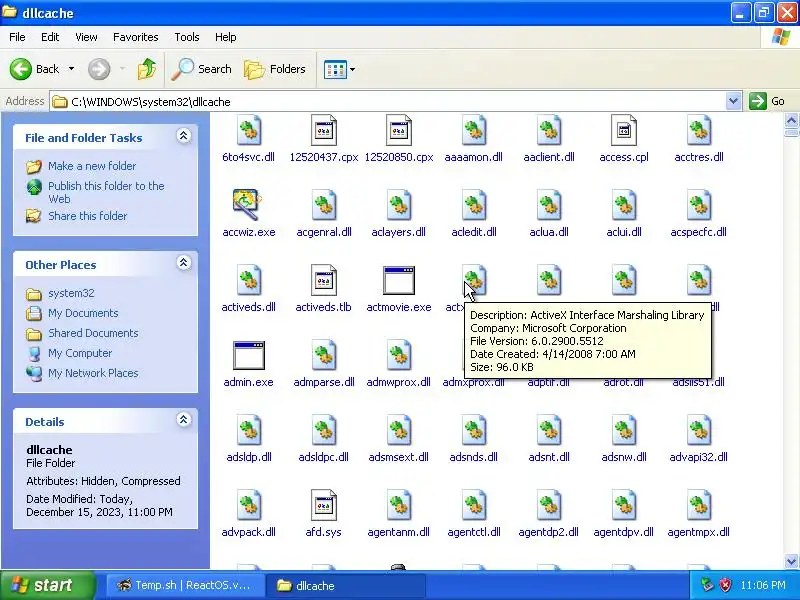Select the 12520850.cpx file icon

tap(398, 131)
